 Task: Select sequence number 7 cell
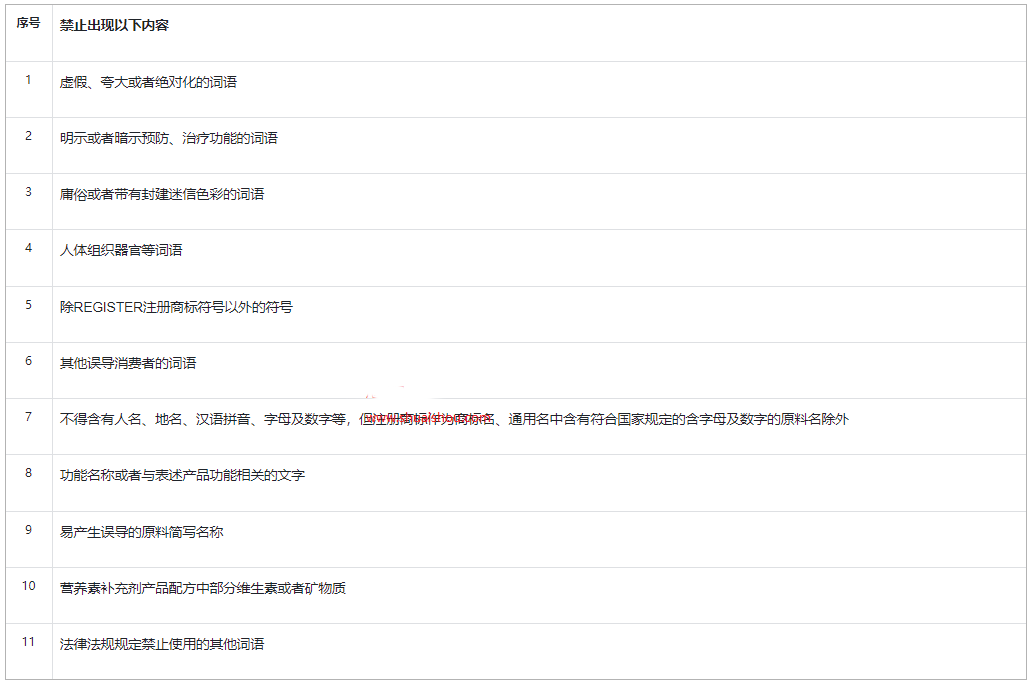pos(28,416)
